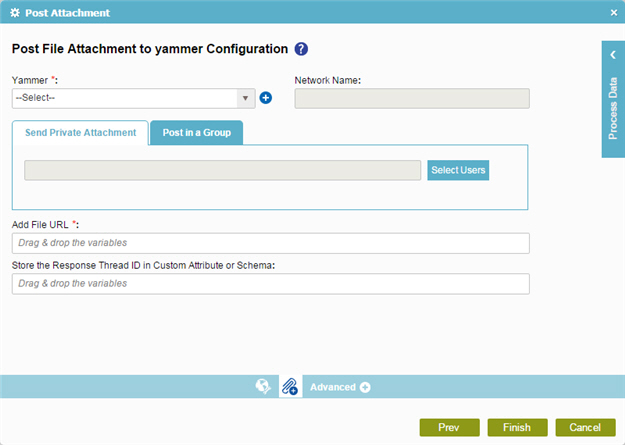
Task: Open the Yammer select dropdown
Action: [x=134, y=98]
